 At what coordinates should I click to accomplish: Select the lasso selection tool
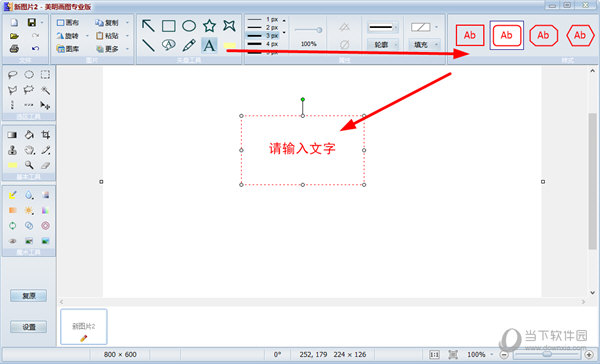click(x=12, y=74)
